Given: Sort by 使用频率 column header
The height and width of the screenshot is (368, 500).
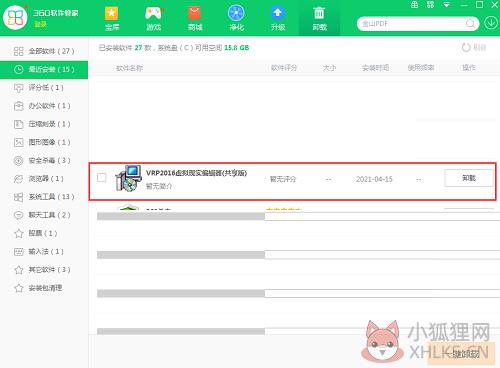Looking at the screenshot, I should pyautogui.click(x=421, y=68).
